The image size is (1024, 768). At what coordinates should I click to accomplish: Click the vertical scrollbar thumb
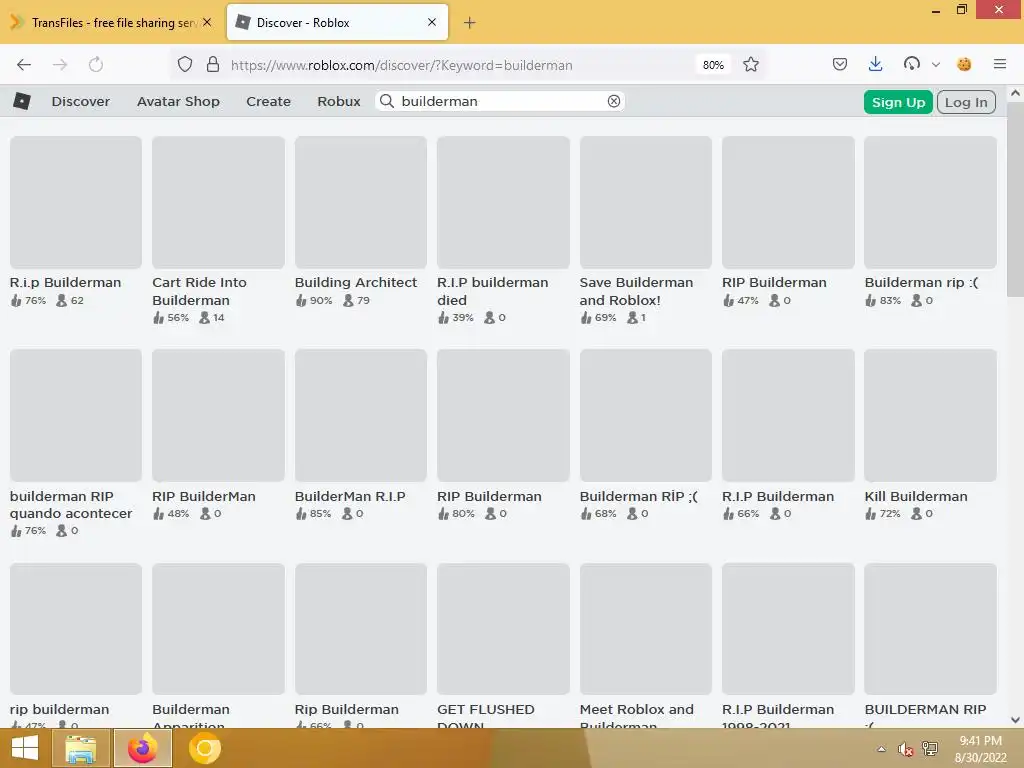pos(1015,199)
